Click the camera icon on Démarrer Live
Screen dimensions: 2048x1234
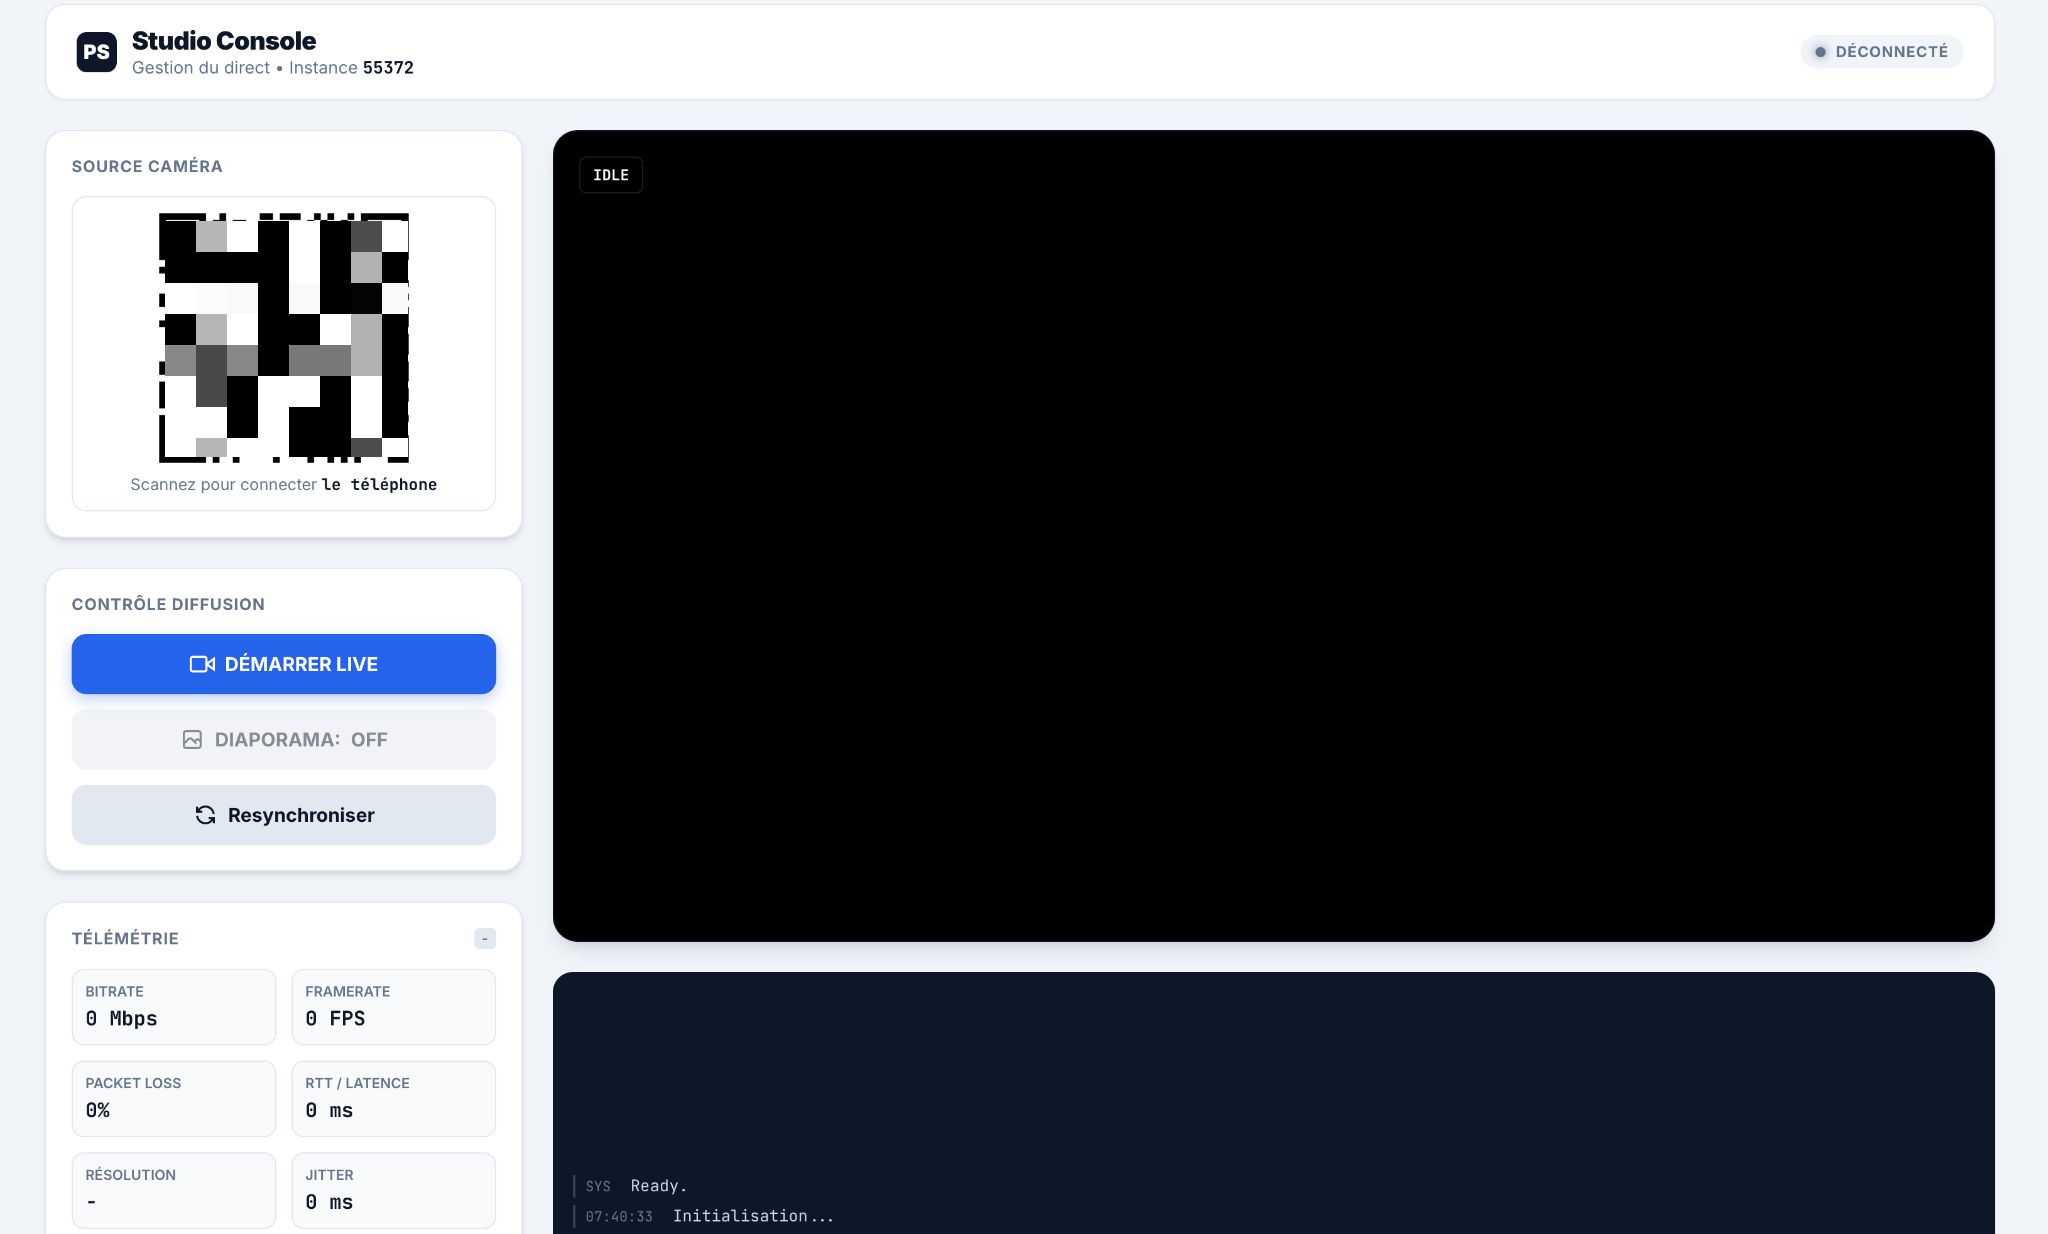(x=204, y=664)
